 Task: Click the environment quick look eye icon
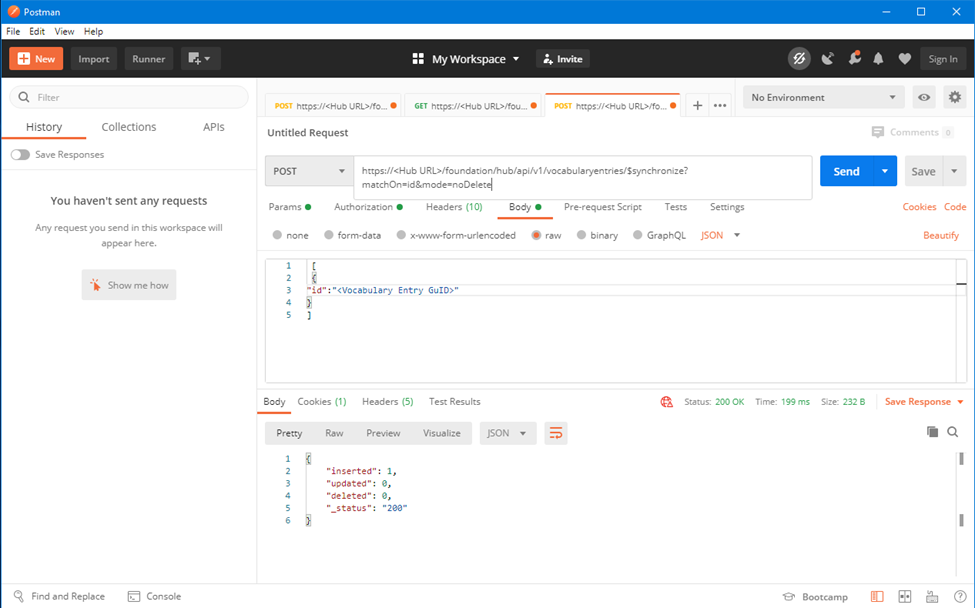pyautogui.click(x=924, y=97)
